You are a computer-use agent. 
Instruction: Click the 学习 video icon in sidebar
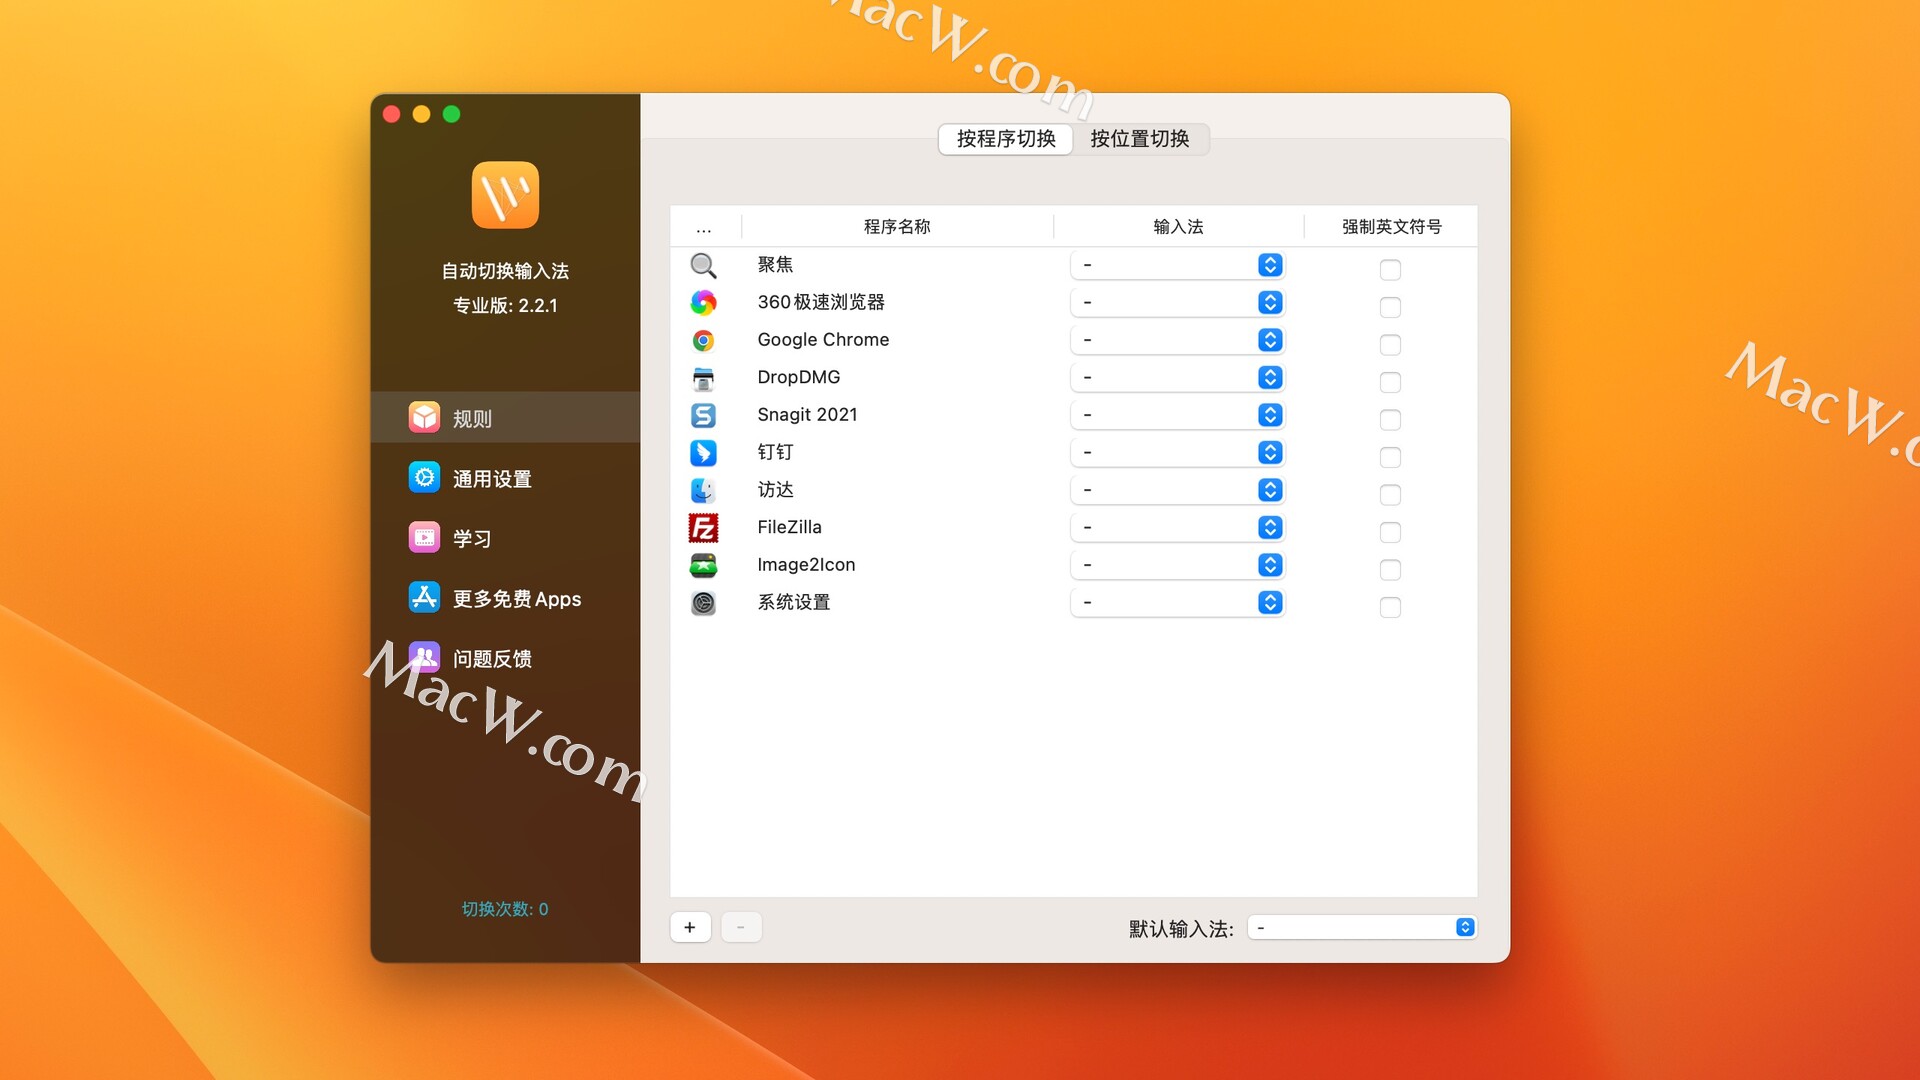[424, 537]
